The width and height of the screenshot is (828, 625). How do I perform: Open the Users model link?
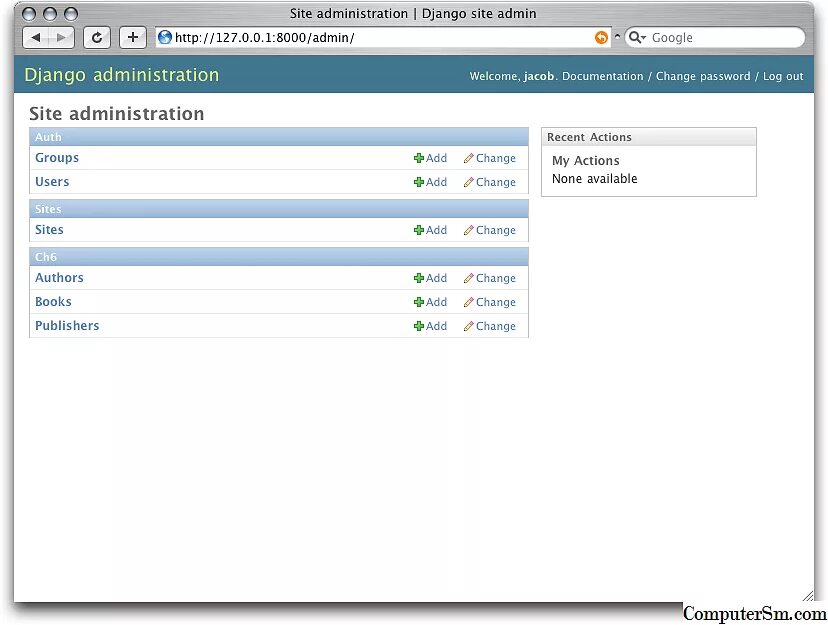(52, 182)
